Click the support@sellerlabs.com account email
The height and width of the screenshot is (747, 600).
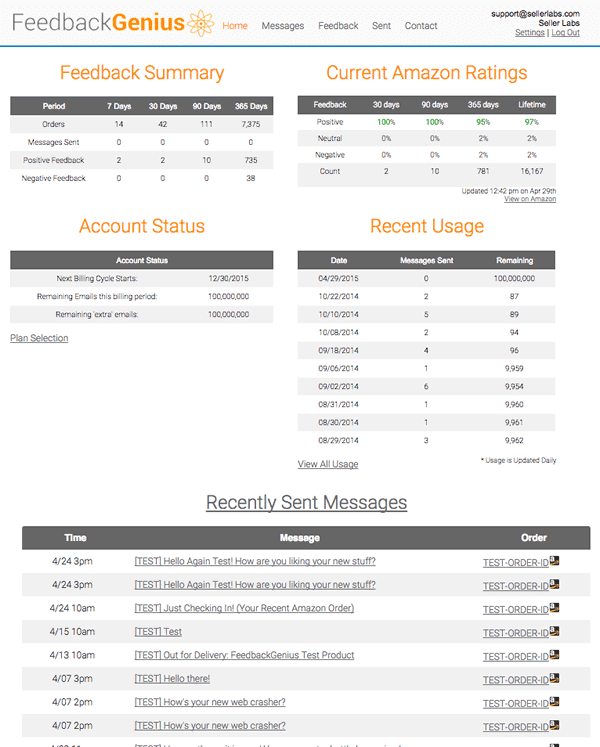535,14
